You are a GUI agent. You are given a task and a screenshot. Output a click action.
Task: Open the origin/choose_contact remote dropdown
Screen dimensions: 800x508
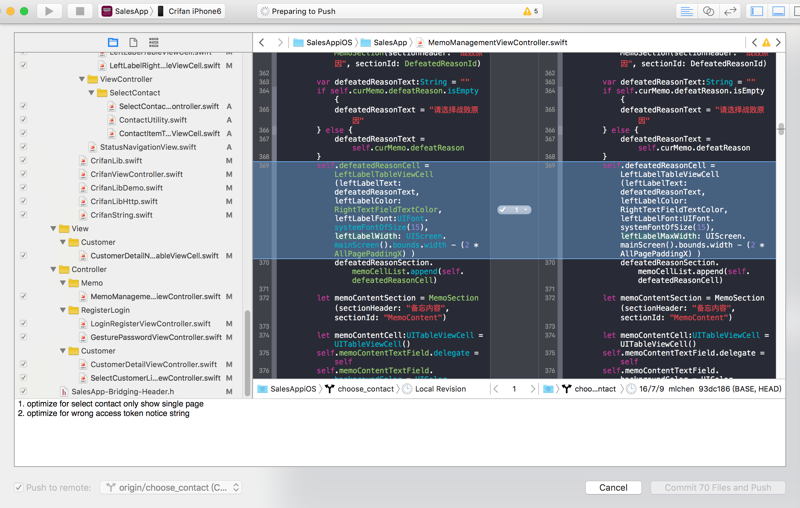171,487
